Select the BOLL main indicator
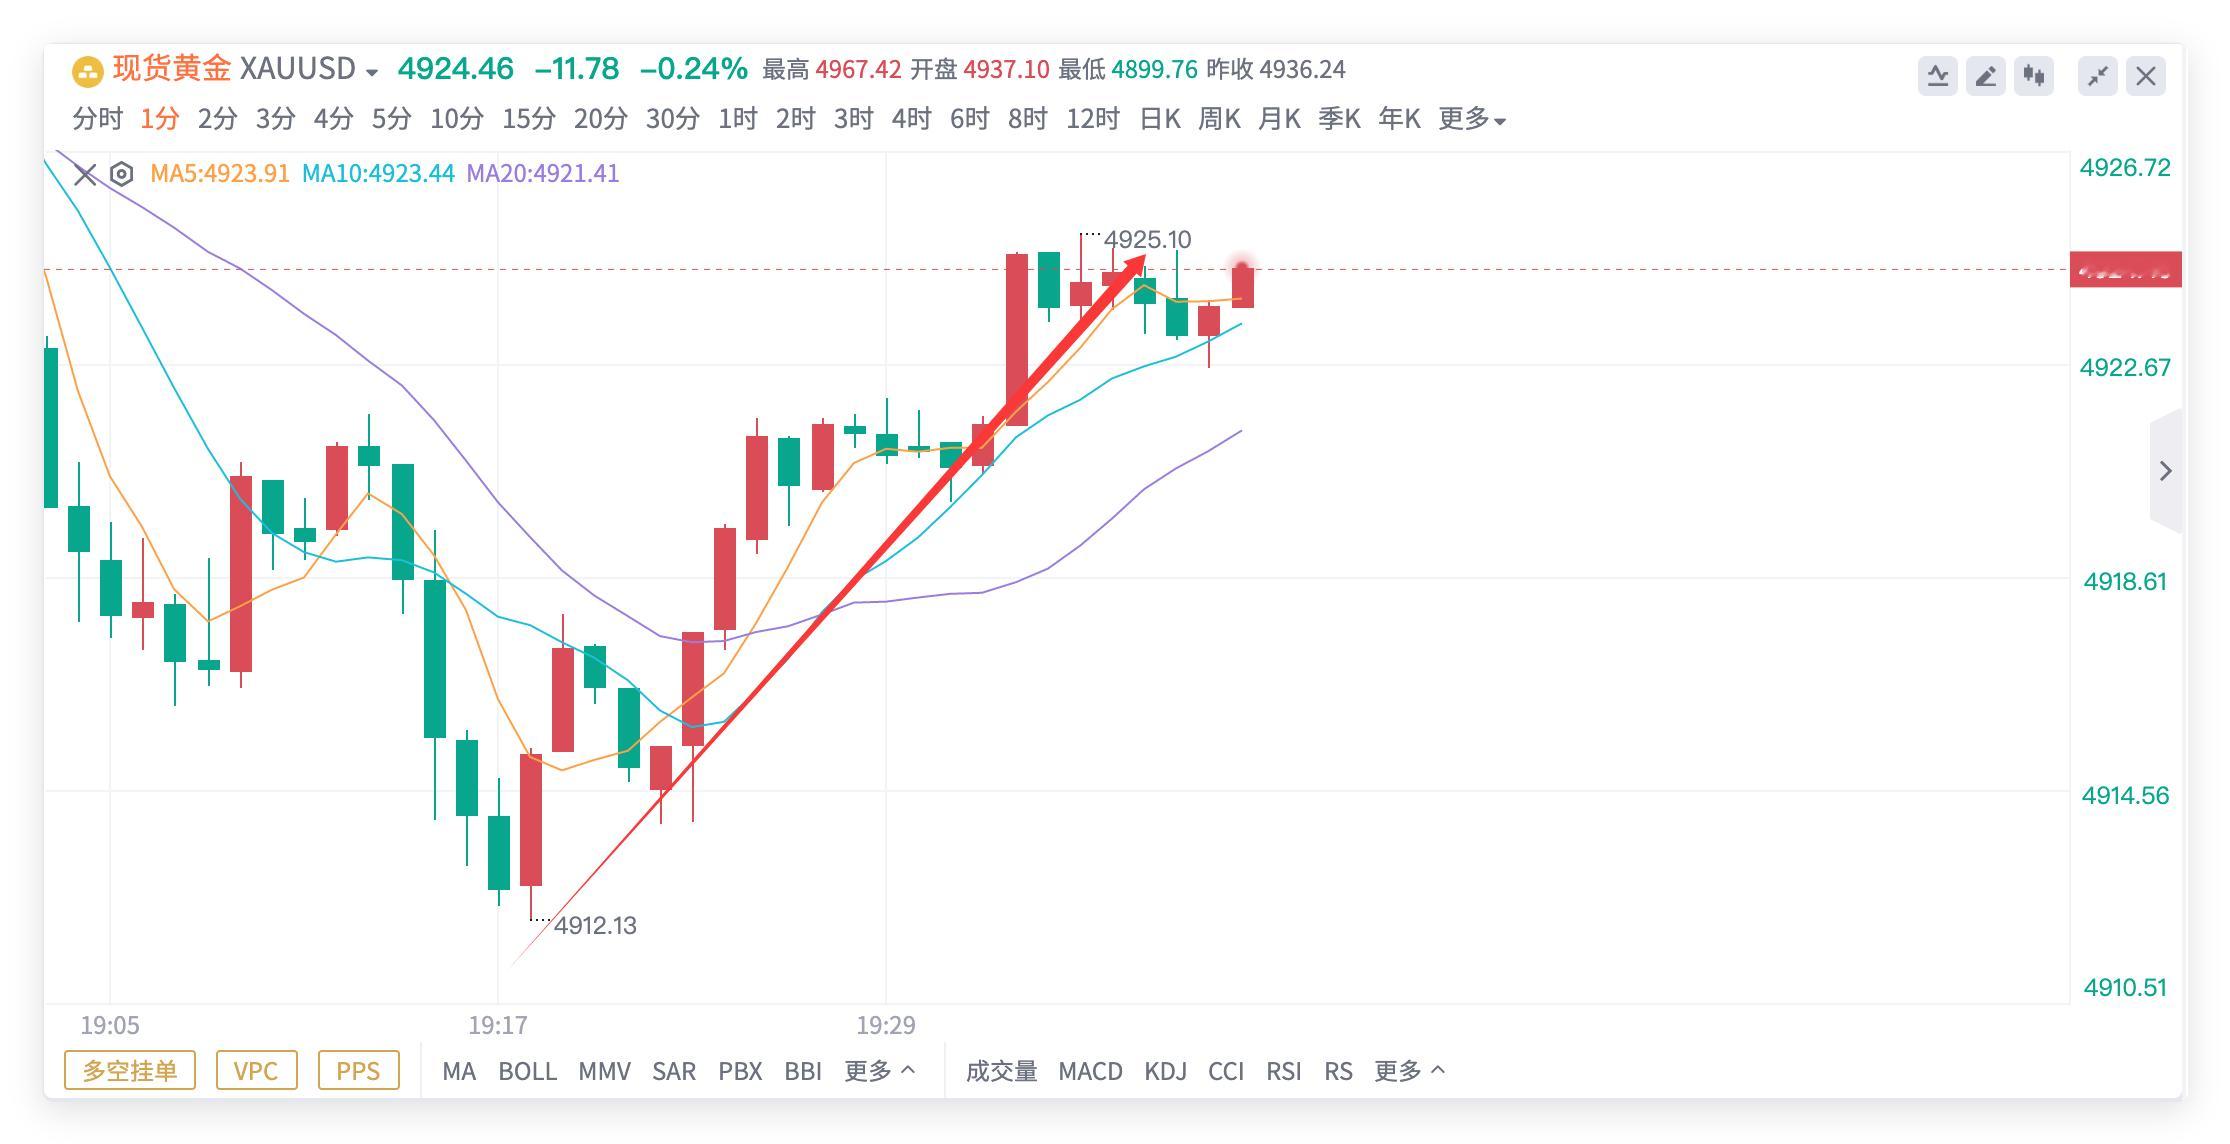The width and height of the screenshot is (2230, 1144). [x=527, y=1071]
